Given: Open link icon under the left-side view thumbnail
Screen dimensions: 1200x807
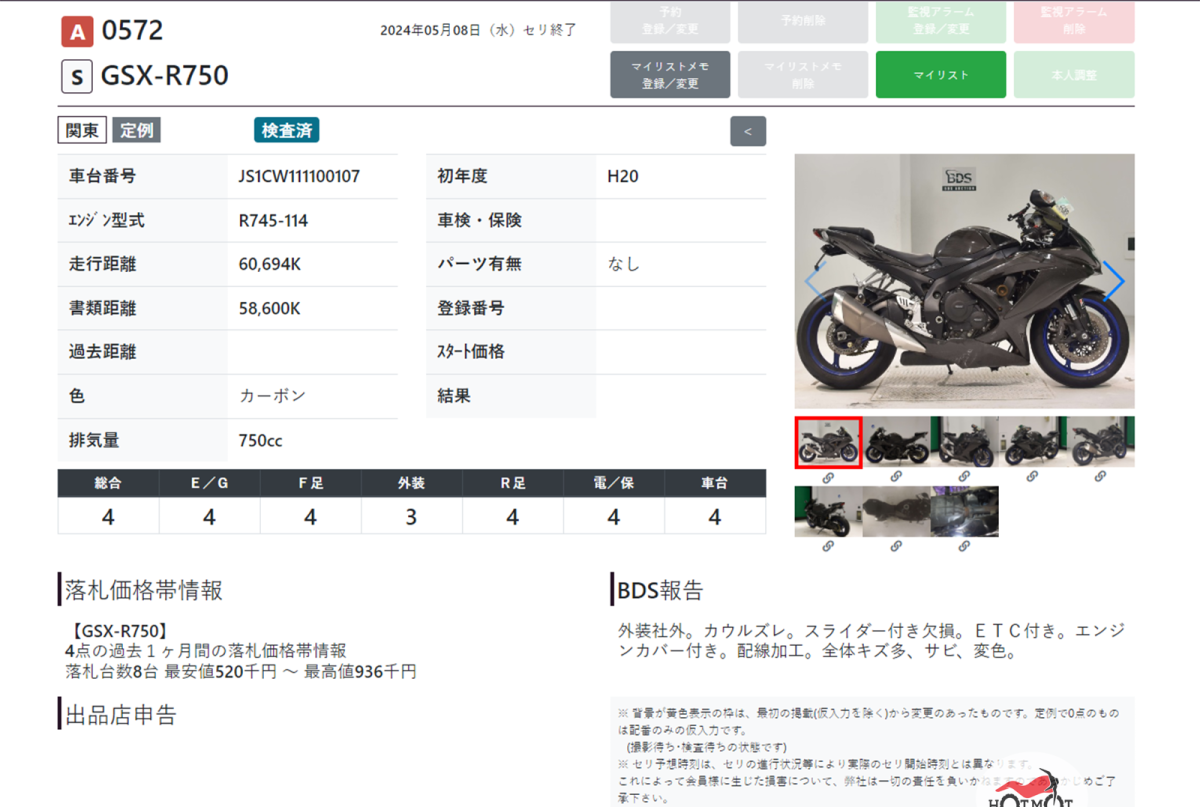Looking at the screenshot, I should point(896,477).
